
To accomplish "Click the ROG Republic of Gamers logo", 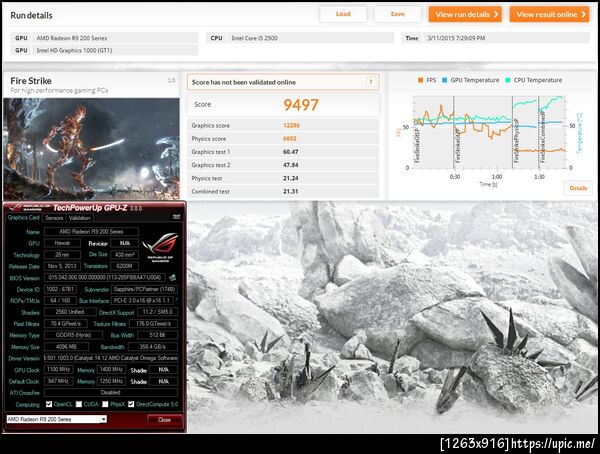I will tap(160, 247).
